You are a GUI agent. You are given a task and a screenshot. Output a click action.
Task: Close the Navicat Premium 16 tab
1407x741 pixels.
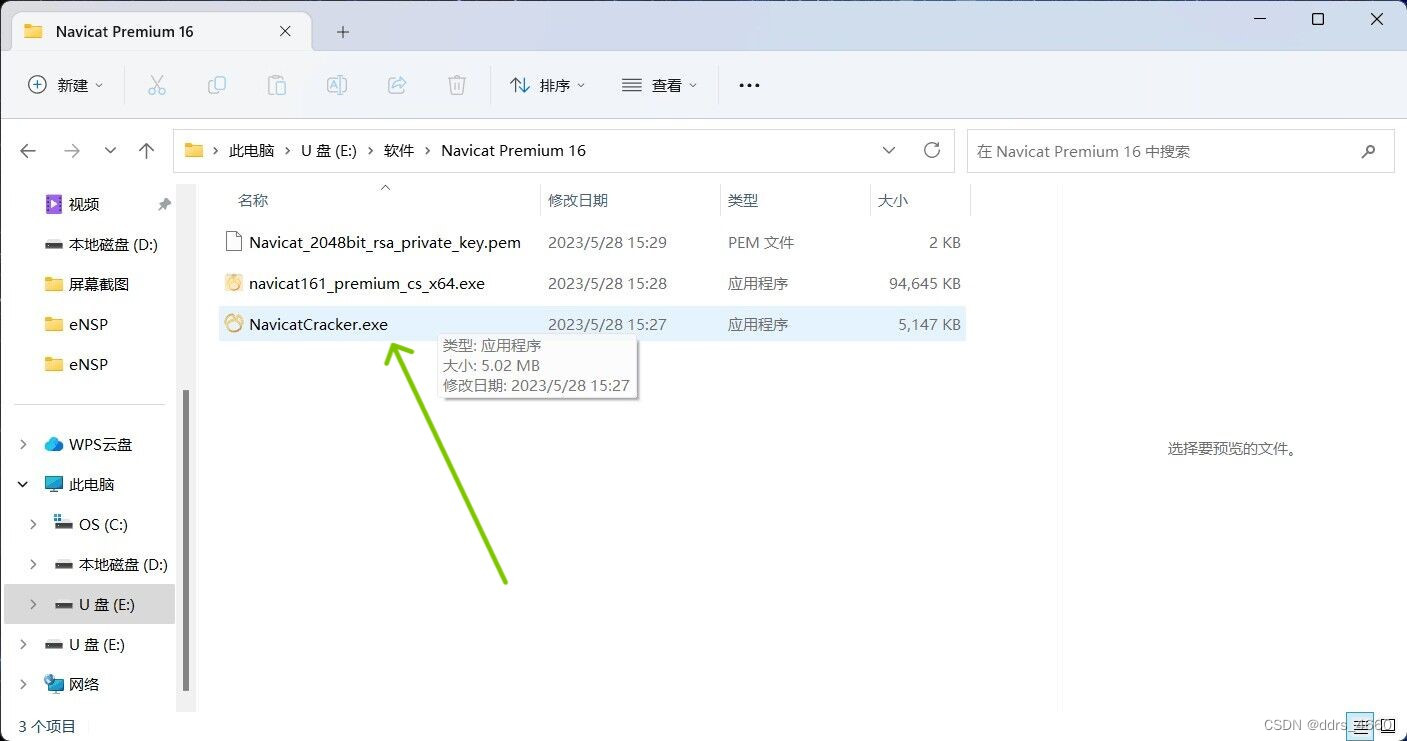pos(285,31)
